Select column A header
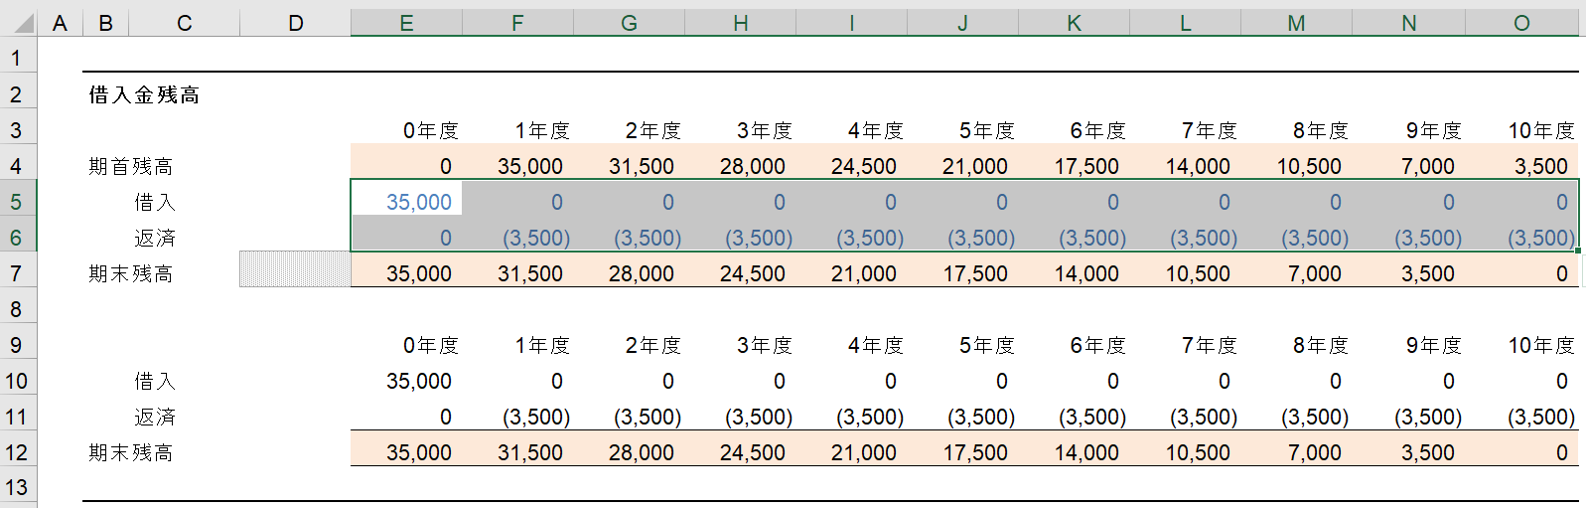The image size is (1586, 508). point(60,23)
